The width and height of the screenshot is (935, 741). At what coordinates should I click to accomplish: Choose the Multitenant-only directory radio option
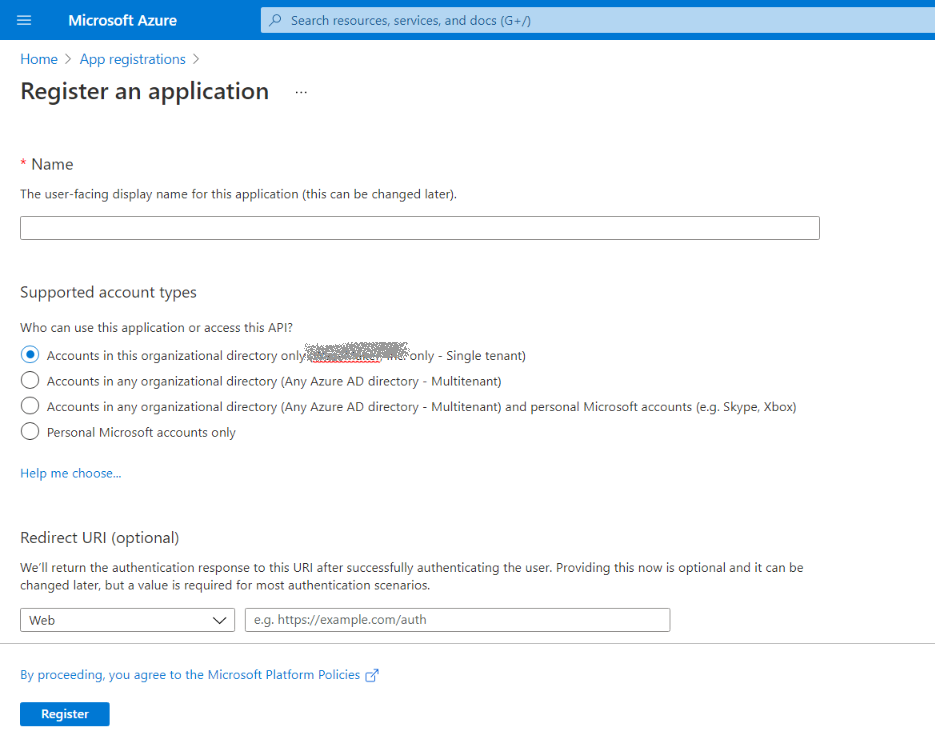coord(30,381)
